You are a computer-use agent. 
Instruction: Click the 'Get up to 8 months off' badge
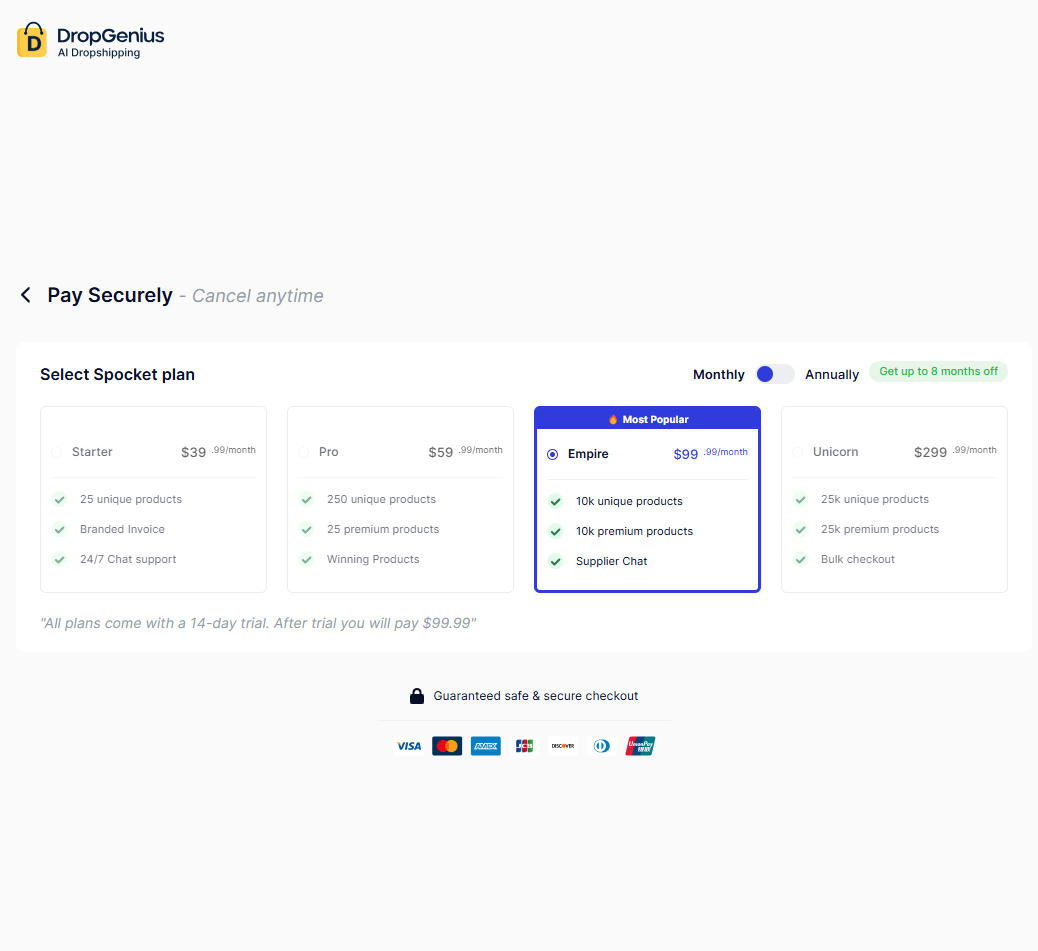click(938, 372)
